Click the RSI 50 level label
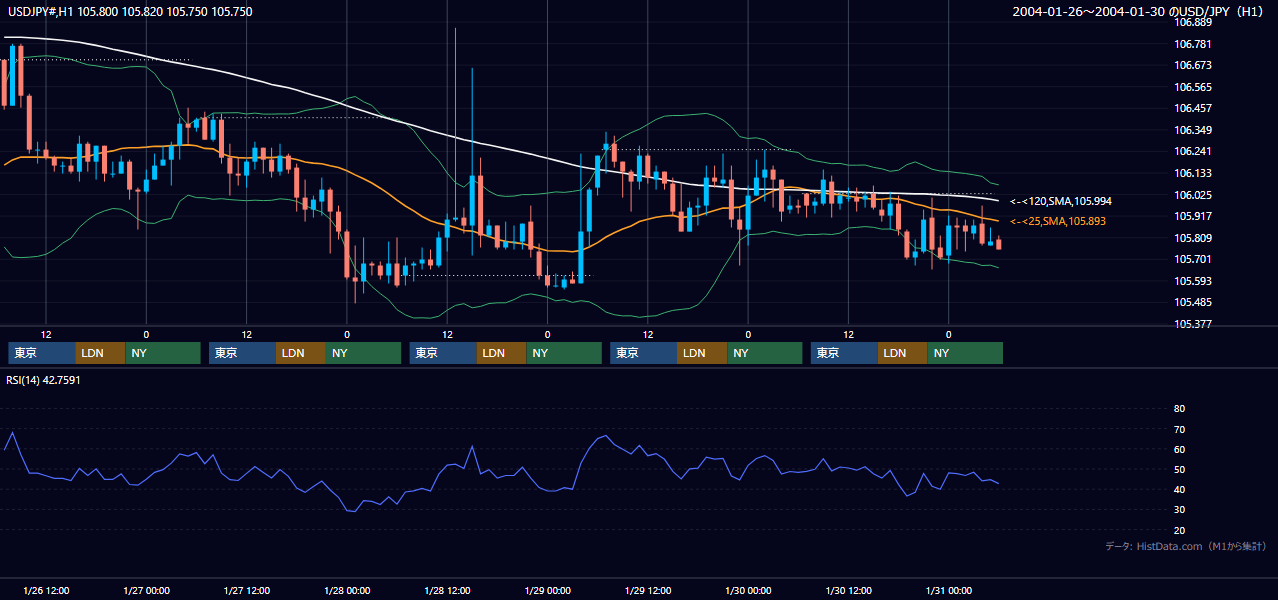Image resolution: width=1278 pixels, height=600 pixels. tap(1179, 469)
